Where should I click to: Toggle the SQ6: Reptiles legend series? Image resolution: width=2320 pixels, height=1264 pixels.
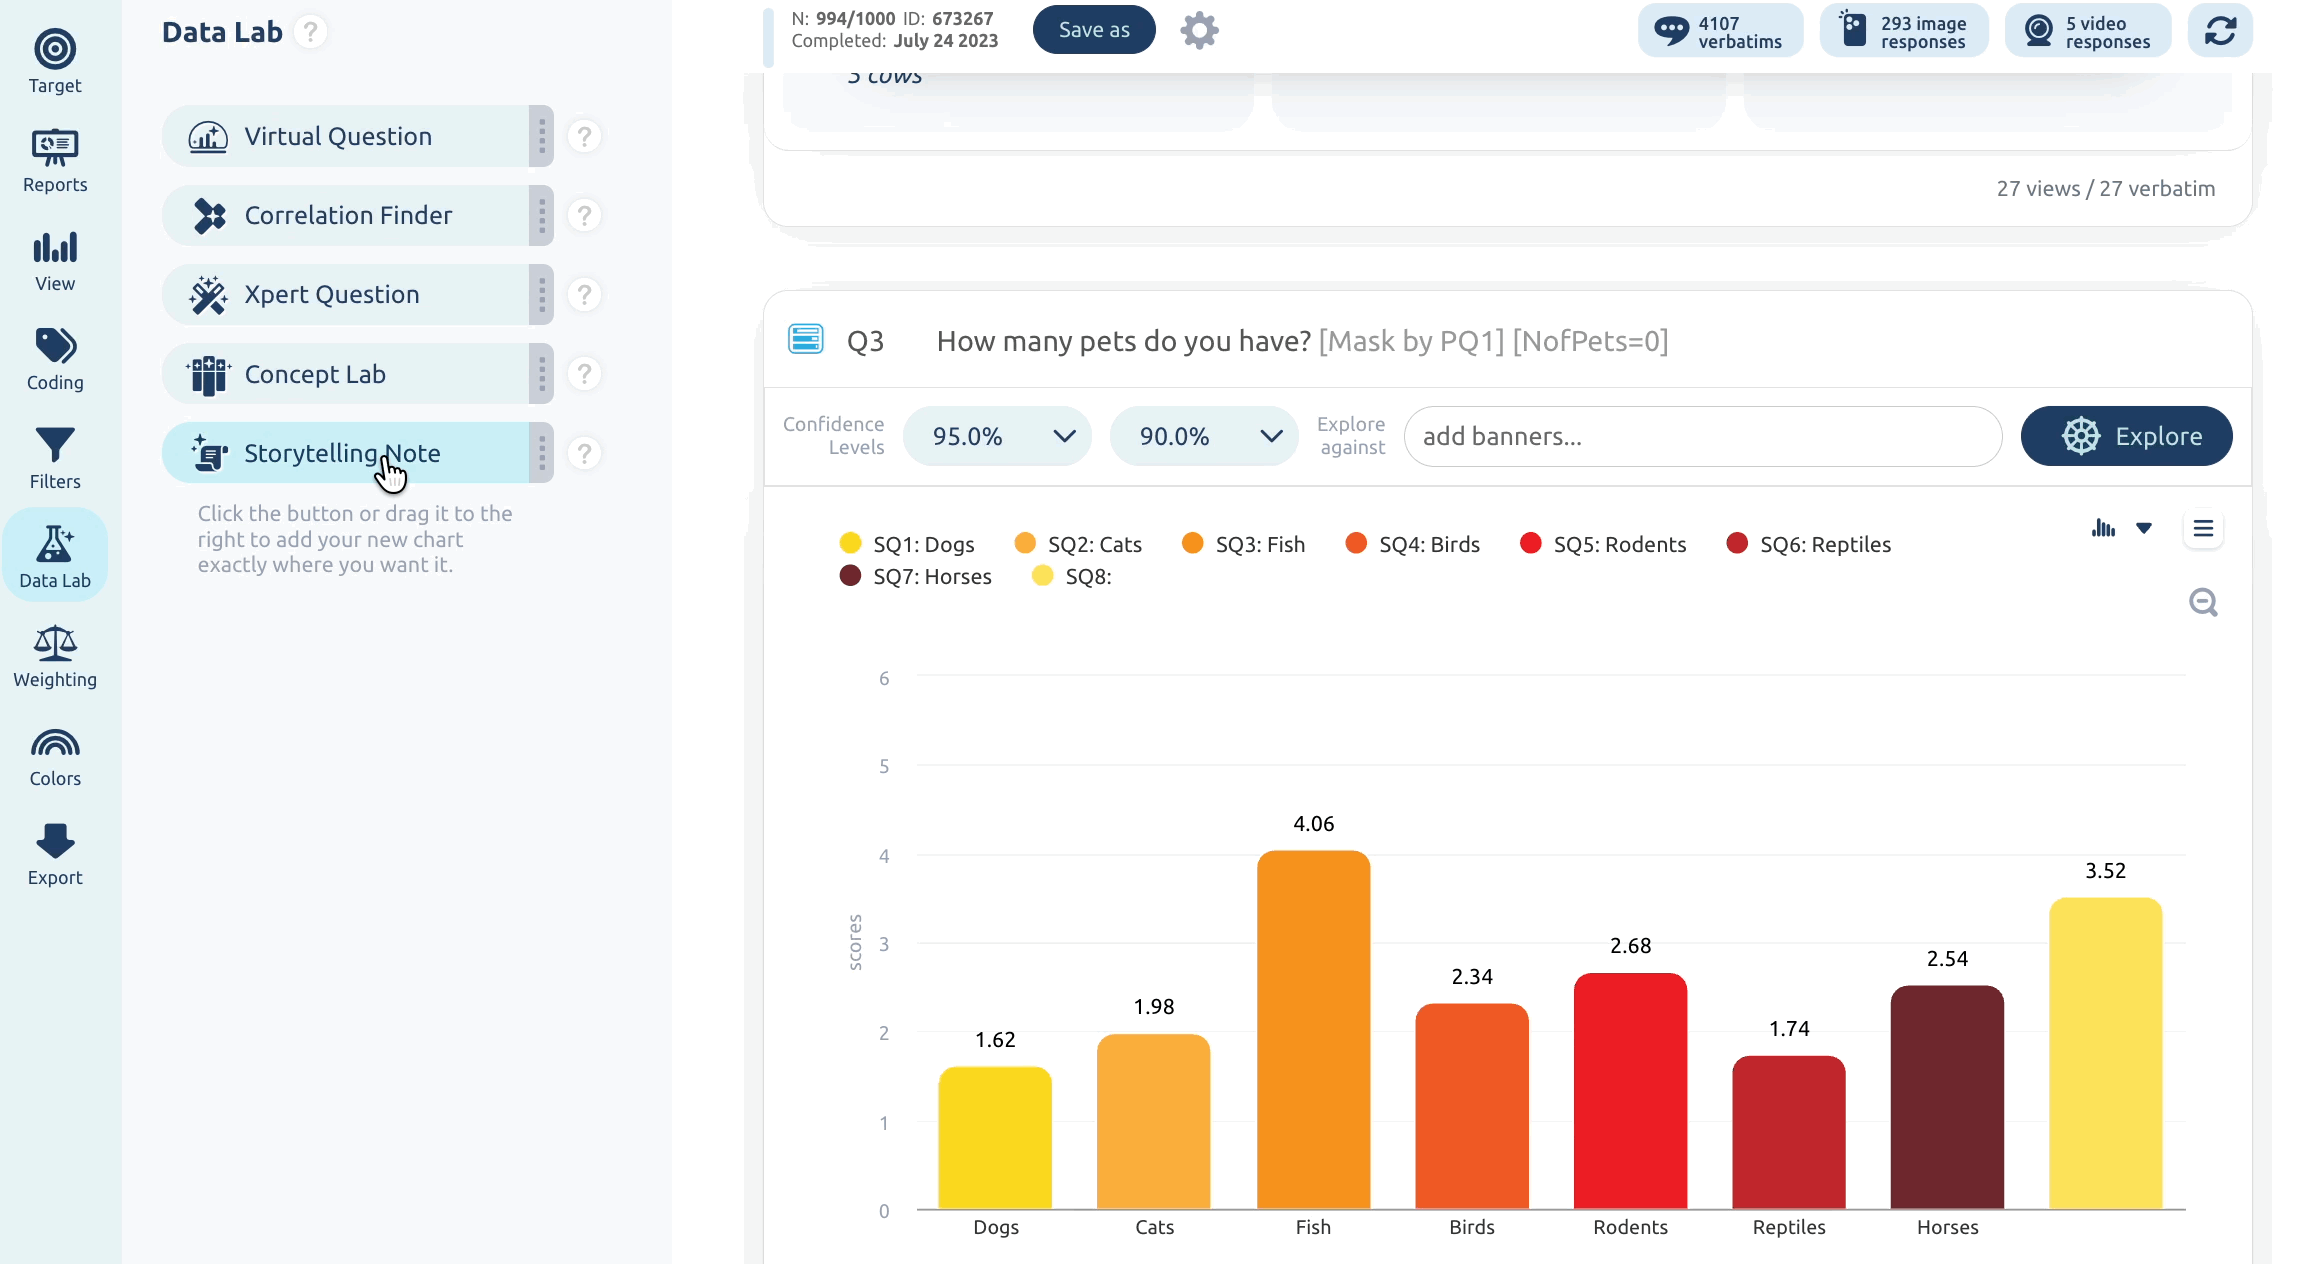1809,544
